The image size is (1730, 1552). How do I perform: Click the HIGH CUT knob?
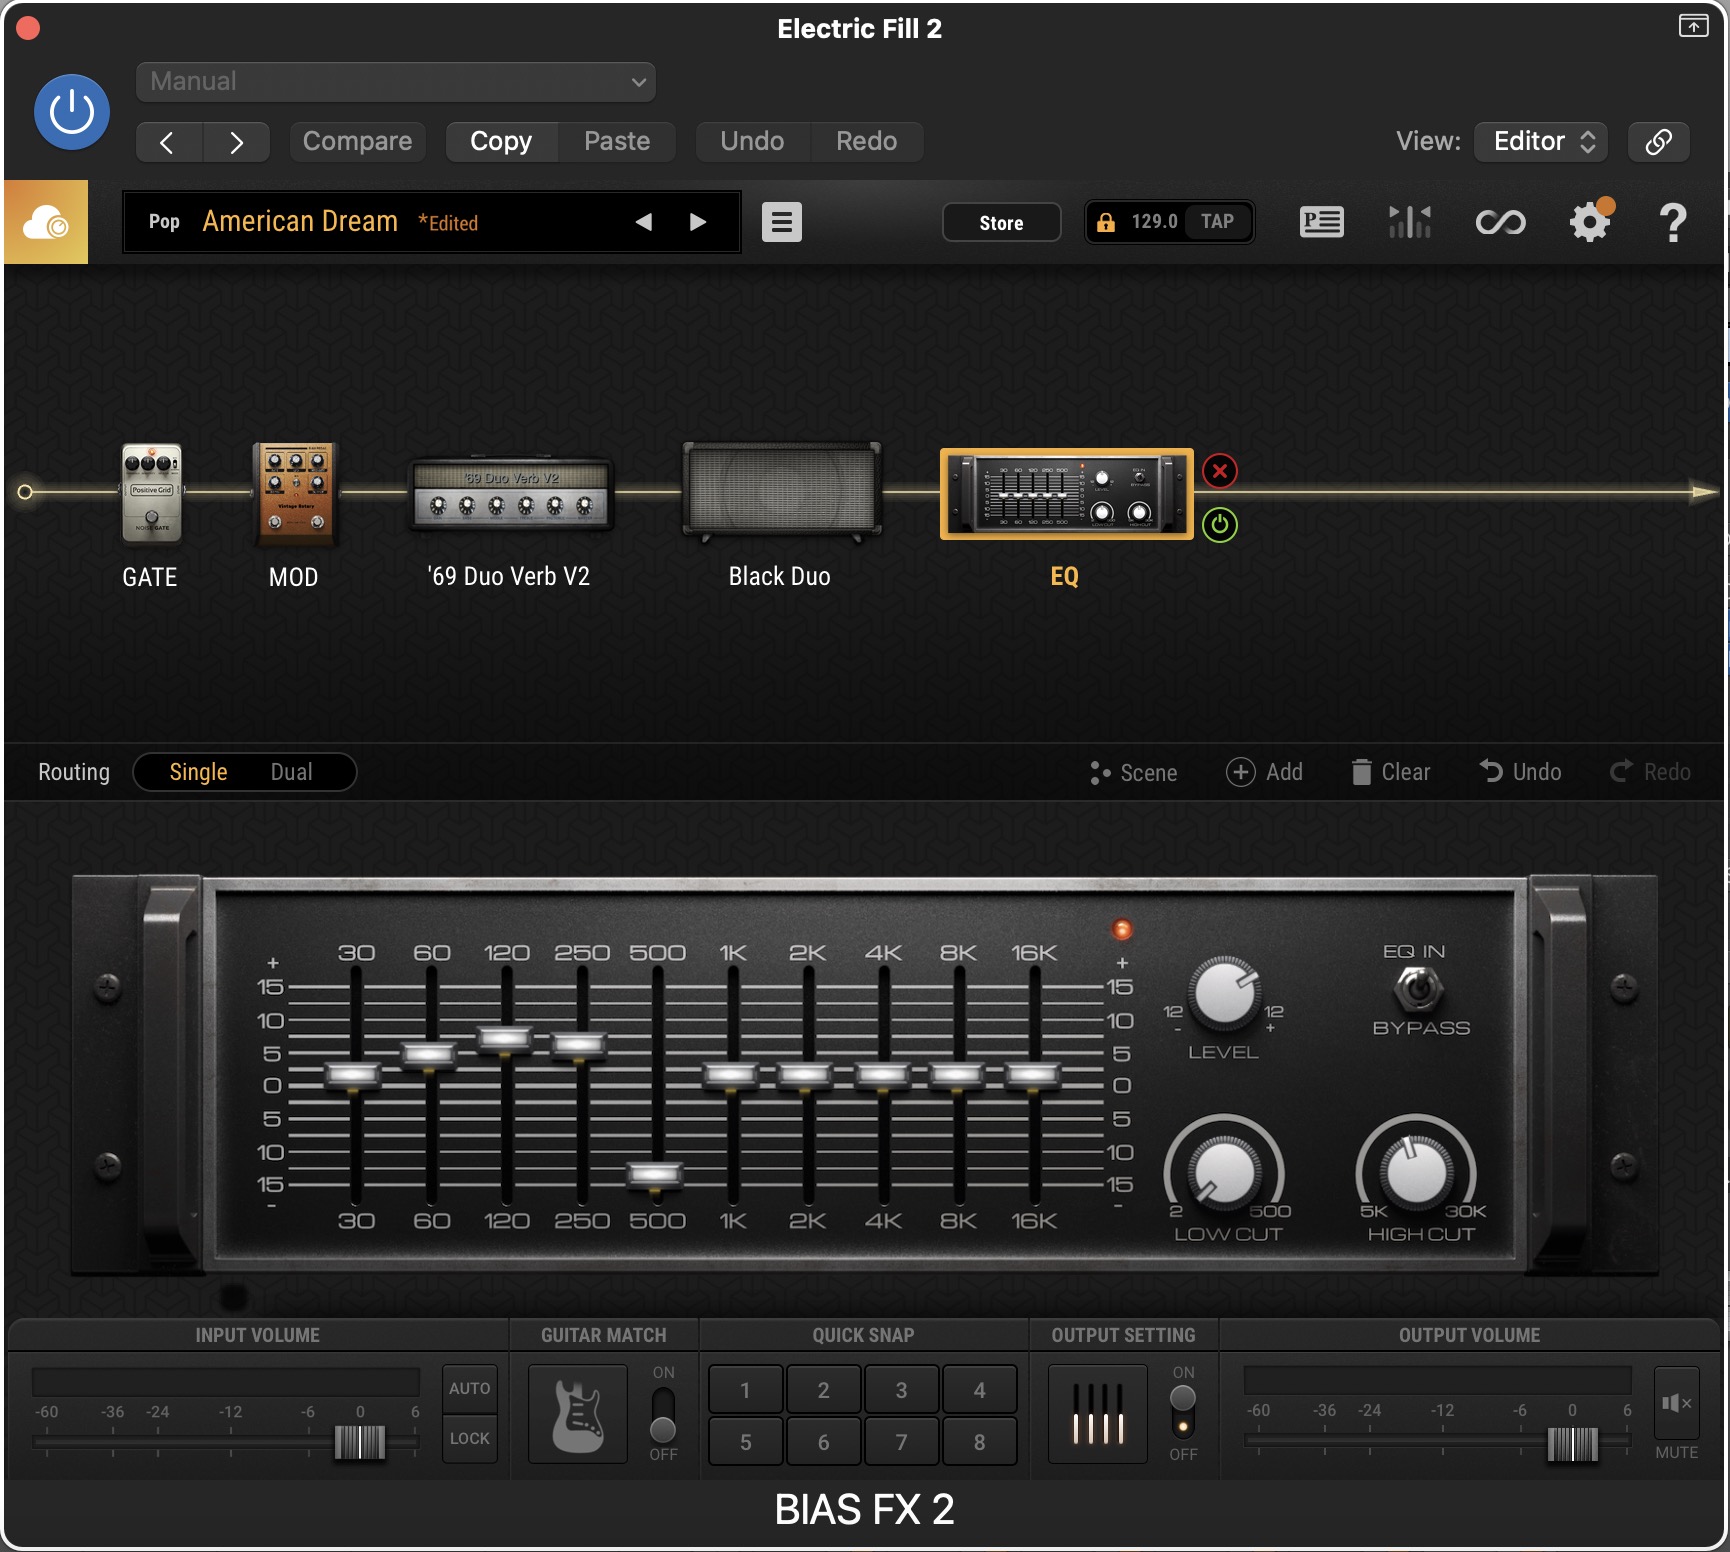tap(1416, 1170)
